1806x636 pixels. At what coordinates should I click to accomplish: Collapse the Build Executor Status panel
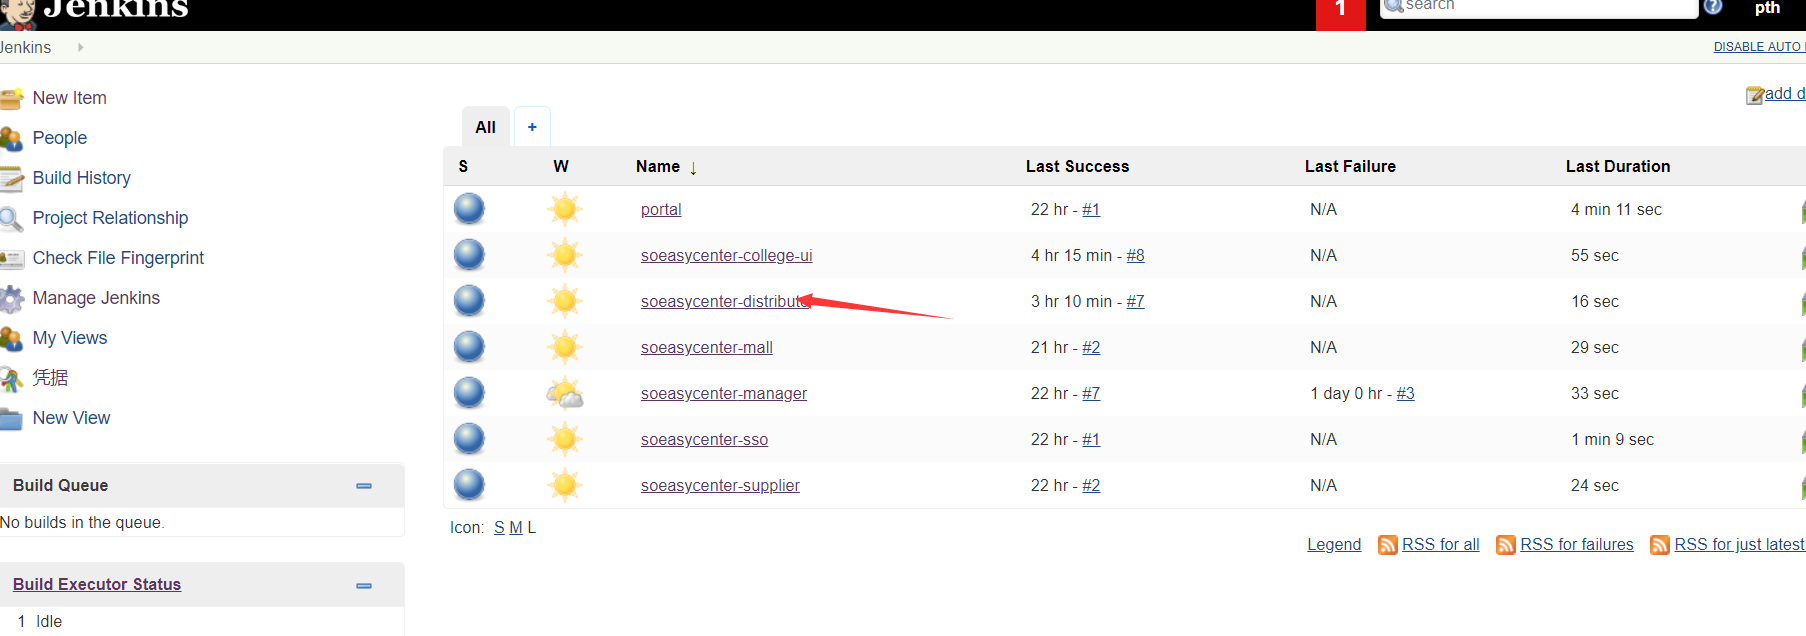tap(364, 586)
